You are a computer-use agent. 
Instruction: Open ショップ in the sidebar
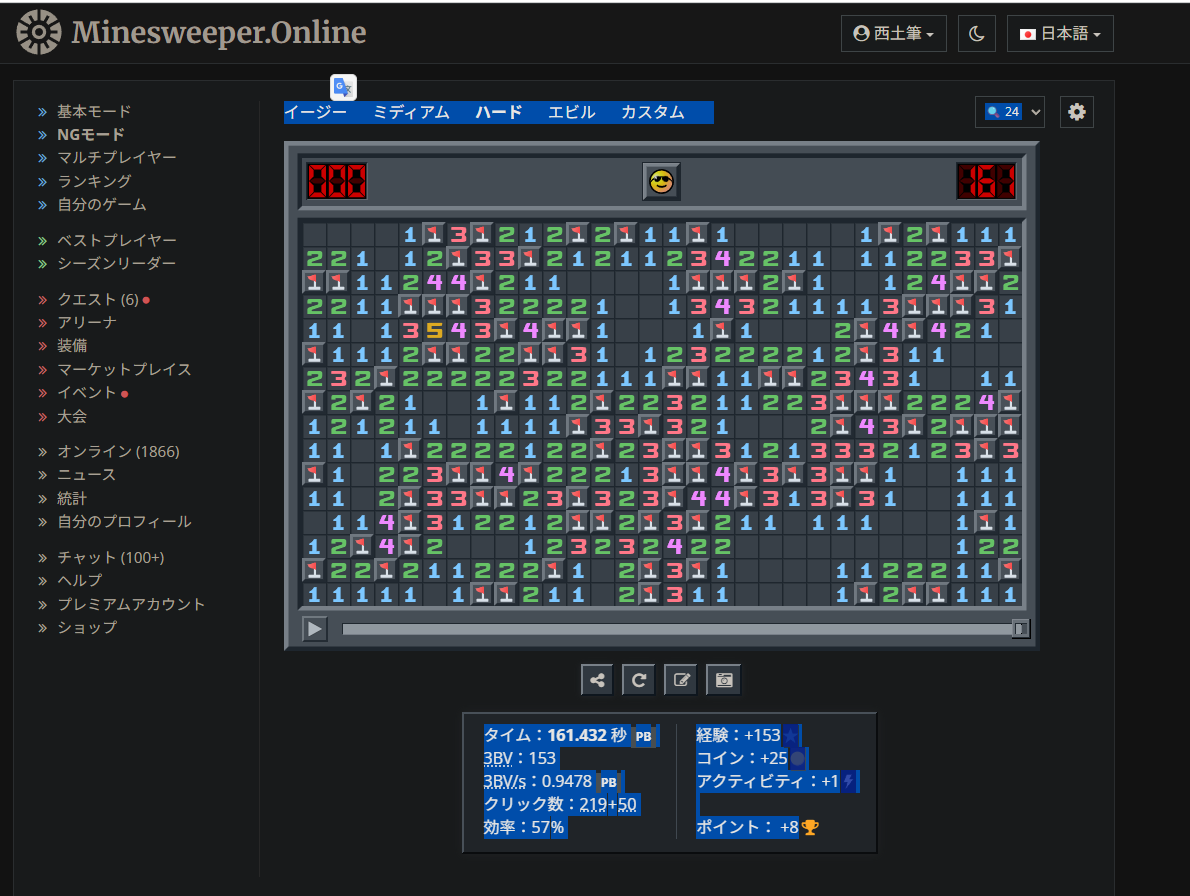(87, 627)
